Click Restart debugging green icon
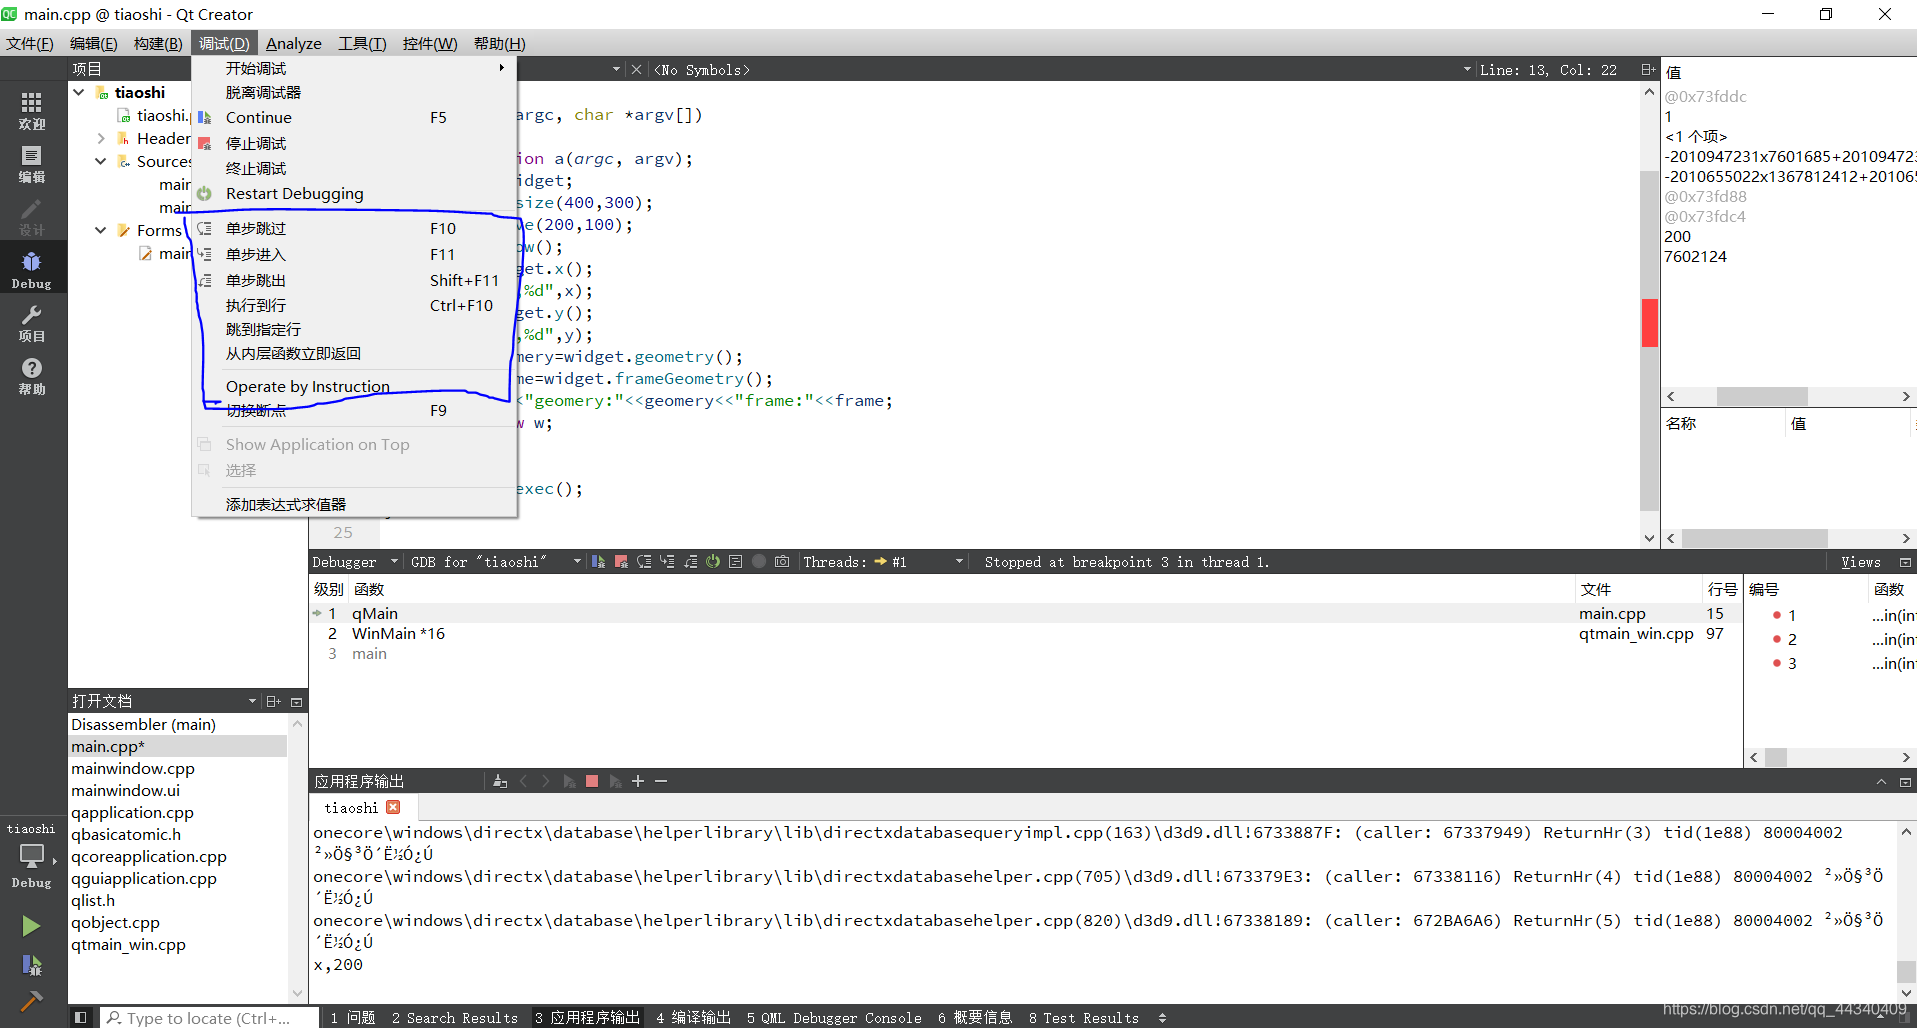Viewport: 1917px width, 1028px height. [713, 562]
